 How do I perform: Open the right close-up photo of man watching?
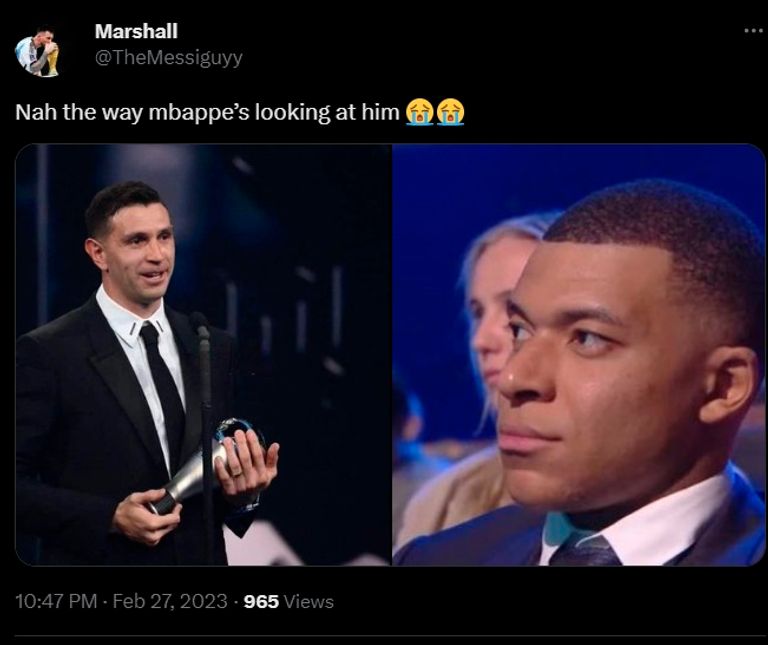point(578,355)
